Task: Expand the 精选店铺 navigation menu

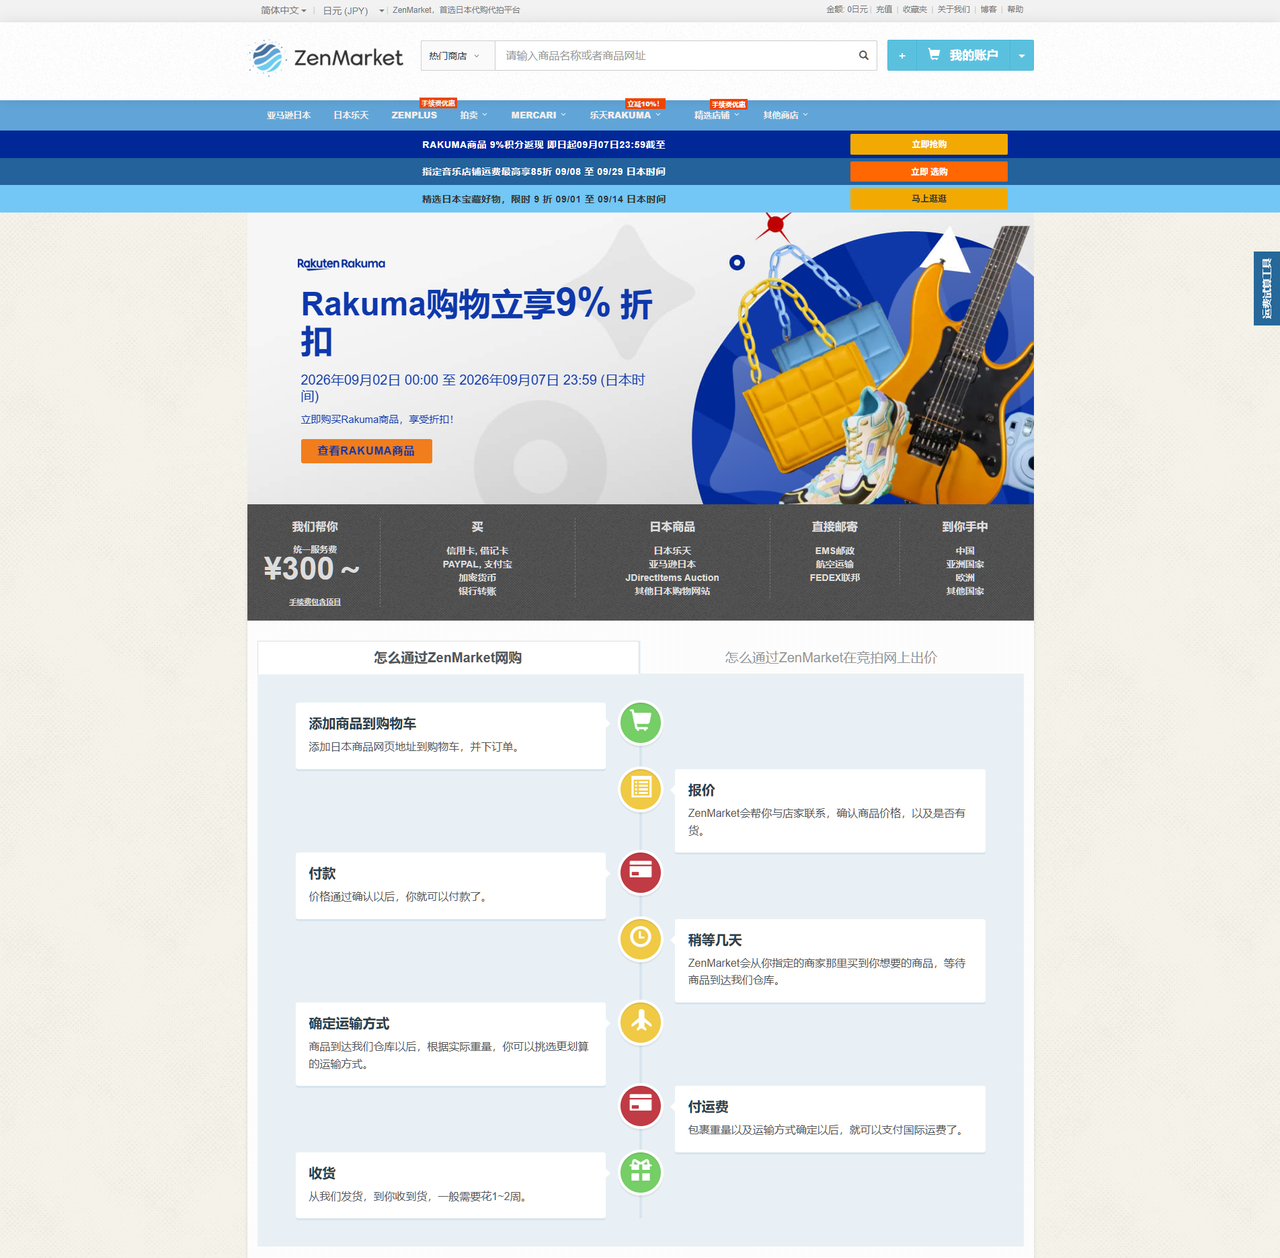Action: coord(717,115)
